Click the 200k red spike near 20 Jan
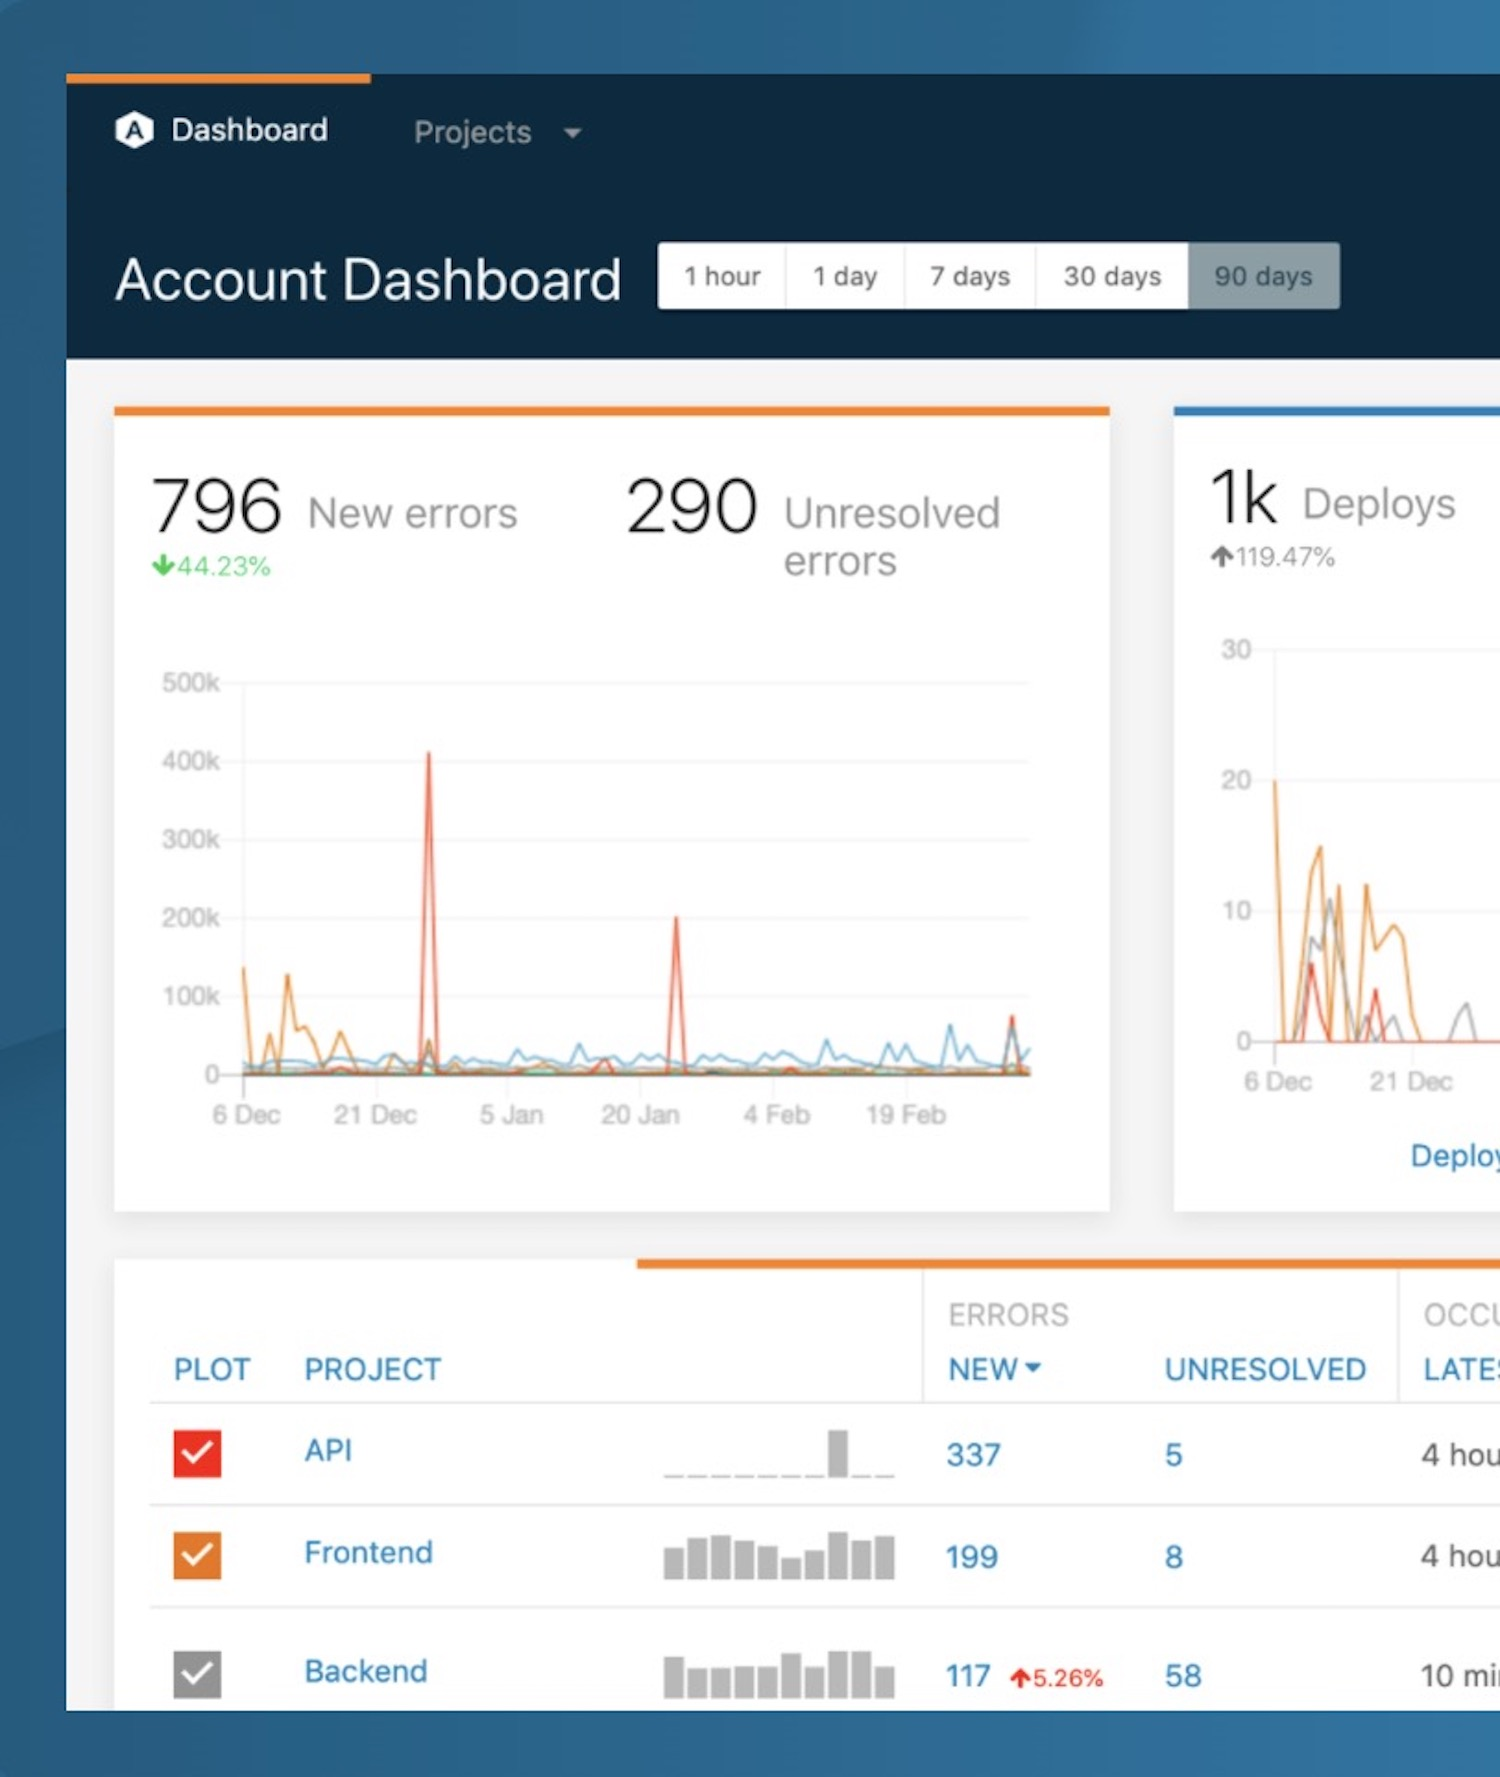This screenshot has height=1777, width=1500. coord(676,922)
